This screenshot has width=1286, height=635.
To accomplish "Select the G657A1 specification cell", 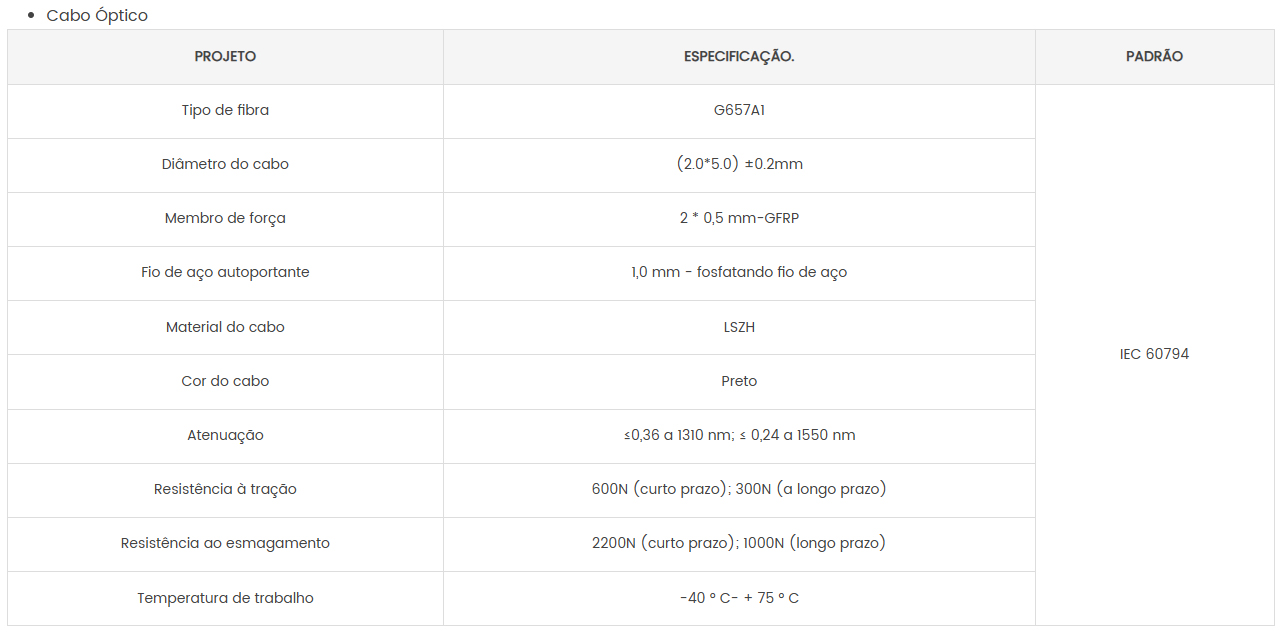I will (x=739, y=111).
